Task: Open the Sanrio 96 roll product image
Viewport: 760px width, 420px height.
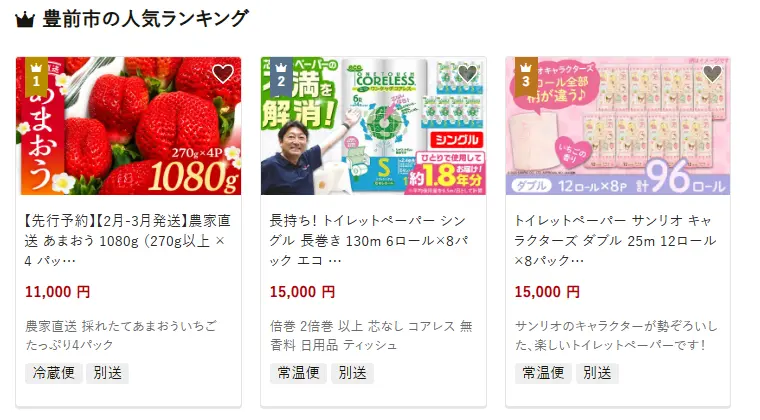Action: click(x=618, y=126)
